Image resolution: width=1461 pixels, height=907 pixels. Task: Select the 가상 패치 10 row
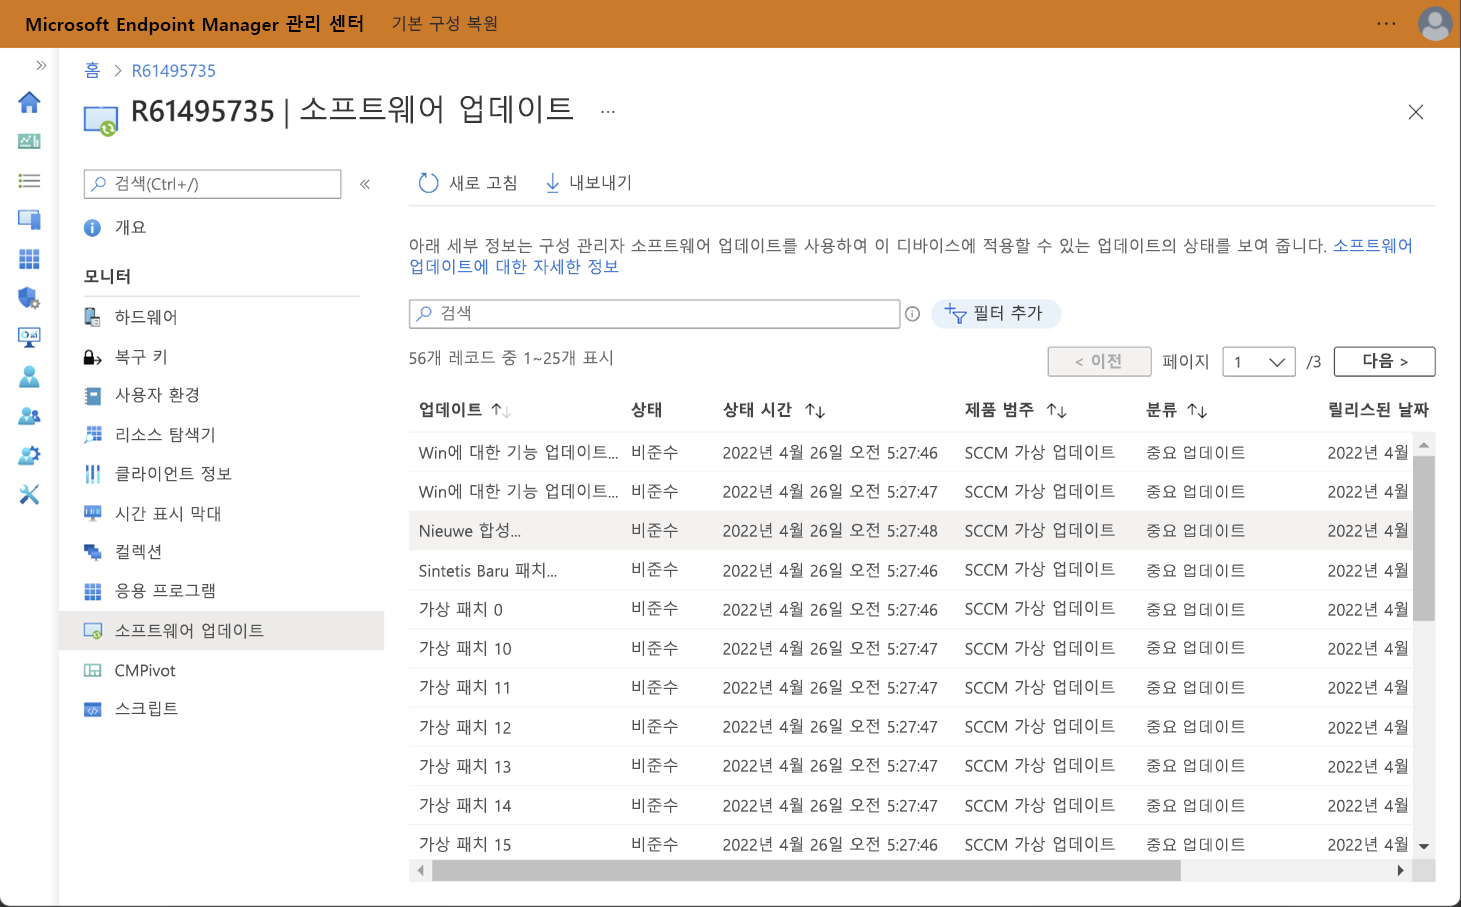[x=912, y=648]
